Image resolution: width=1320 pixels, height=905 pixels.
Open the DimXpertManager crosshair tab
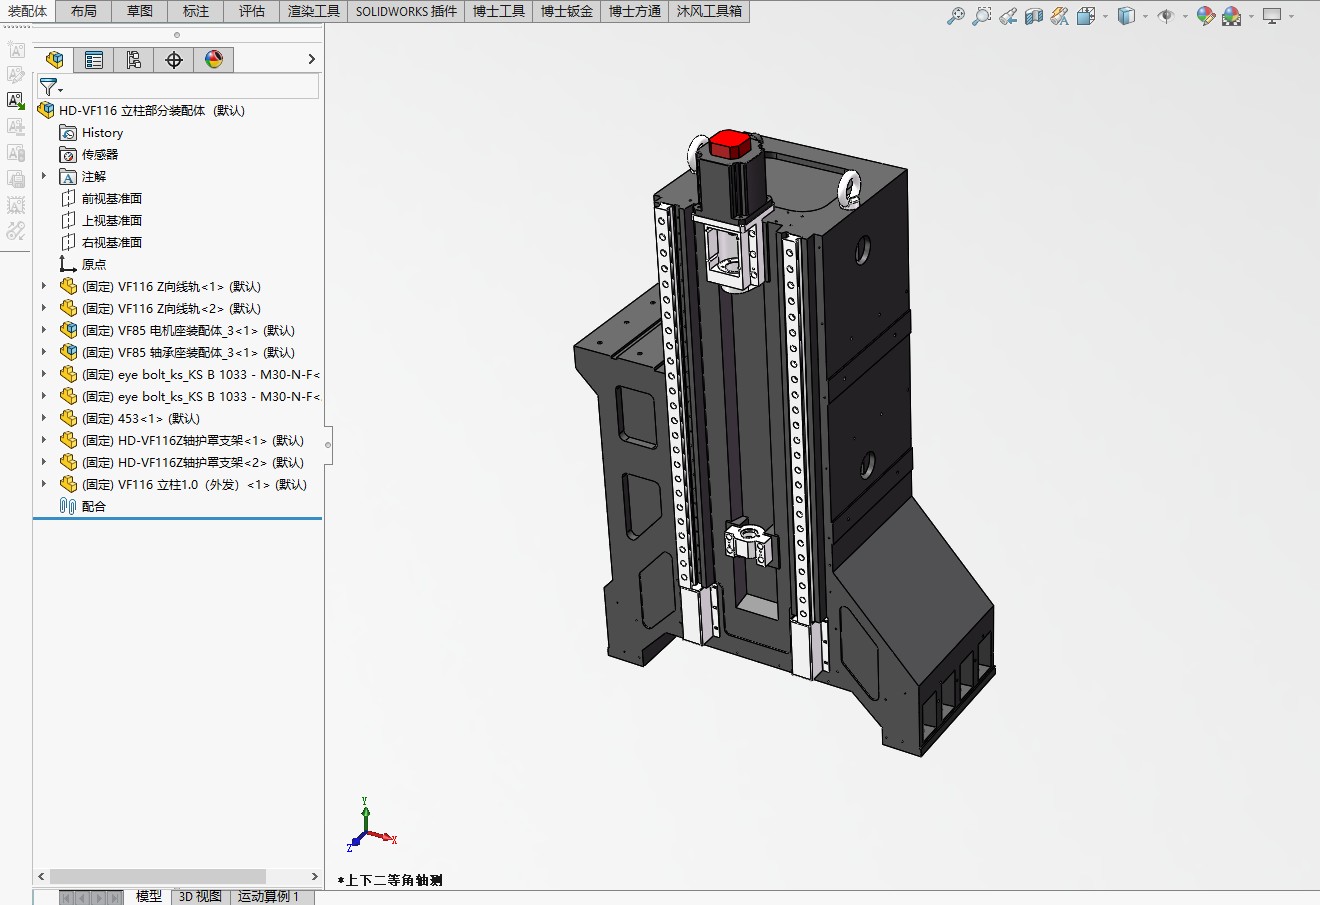[x=174, y=60]
